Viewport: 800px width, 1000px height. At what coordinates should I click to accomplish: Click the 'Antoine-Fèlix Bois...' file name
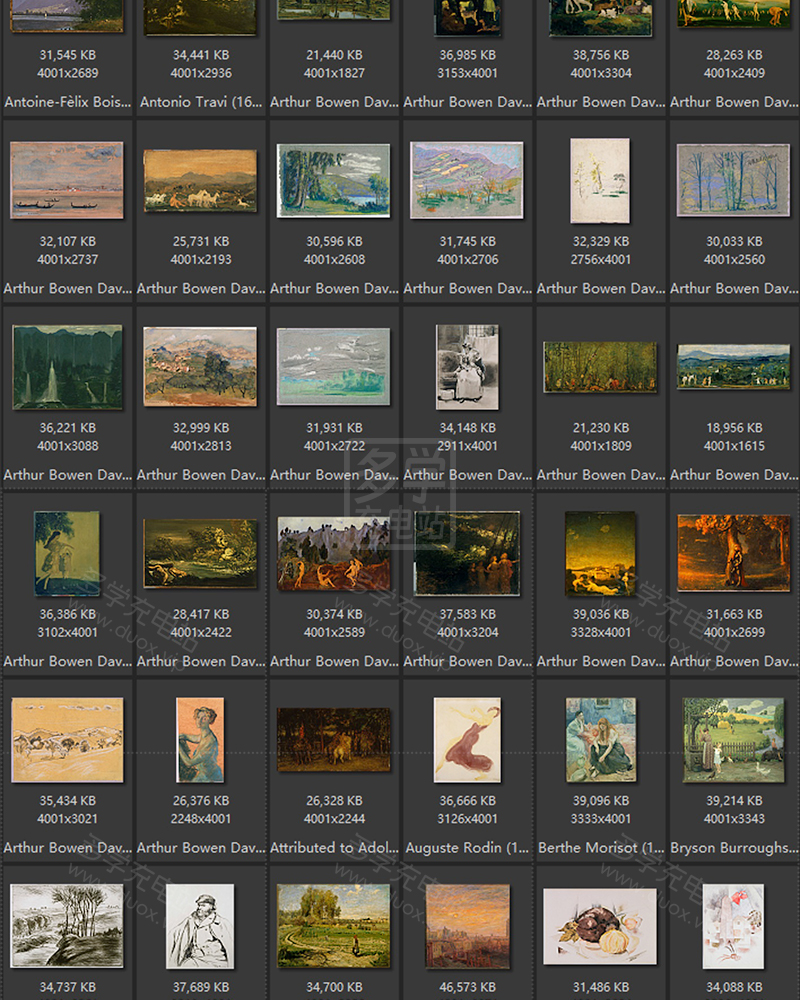pyautogui.click(x=67, y=102)
